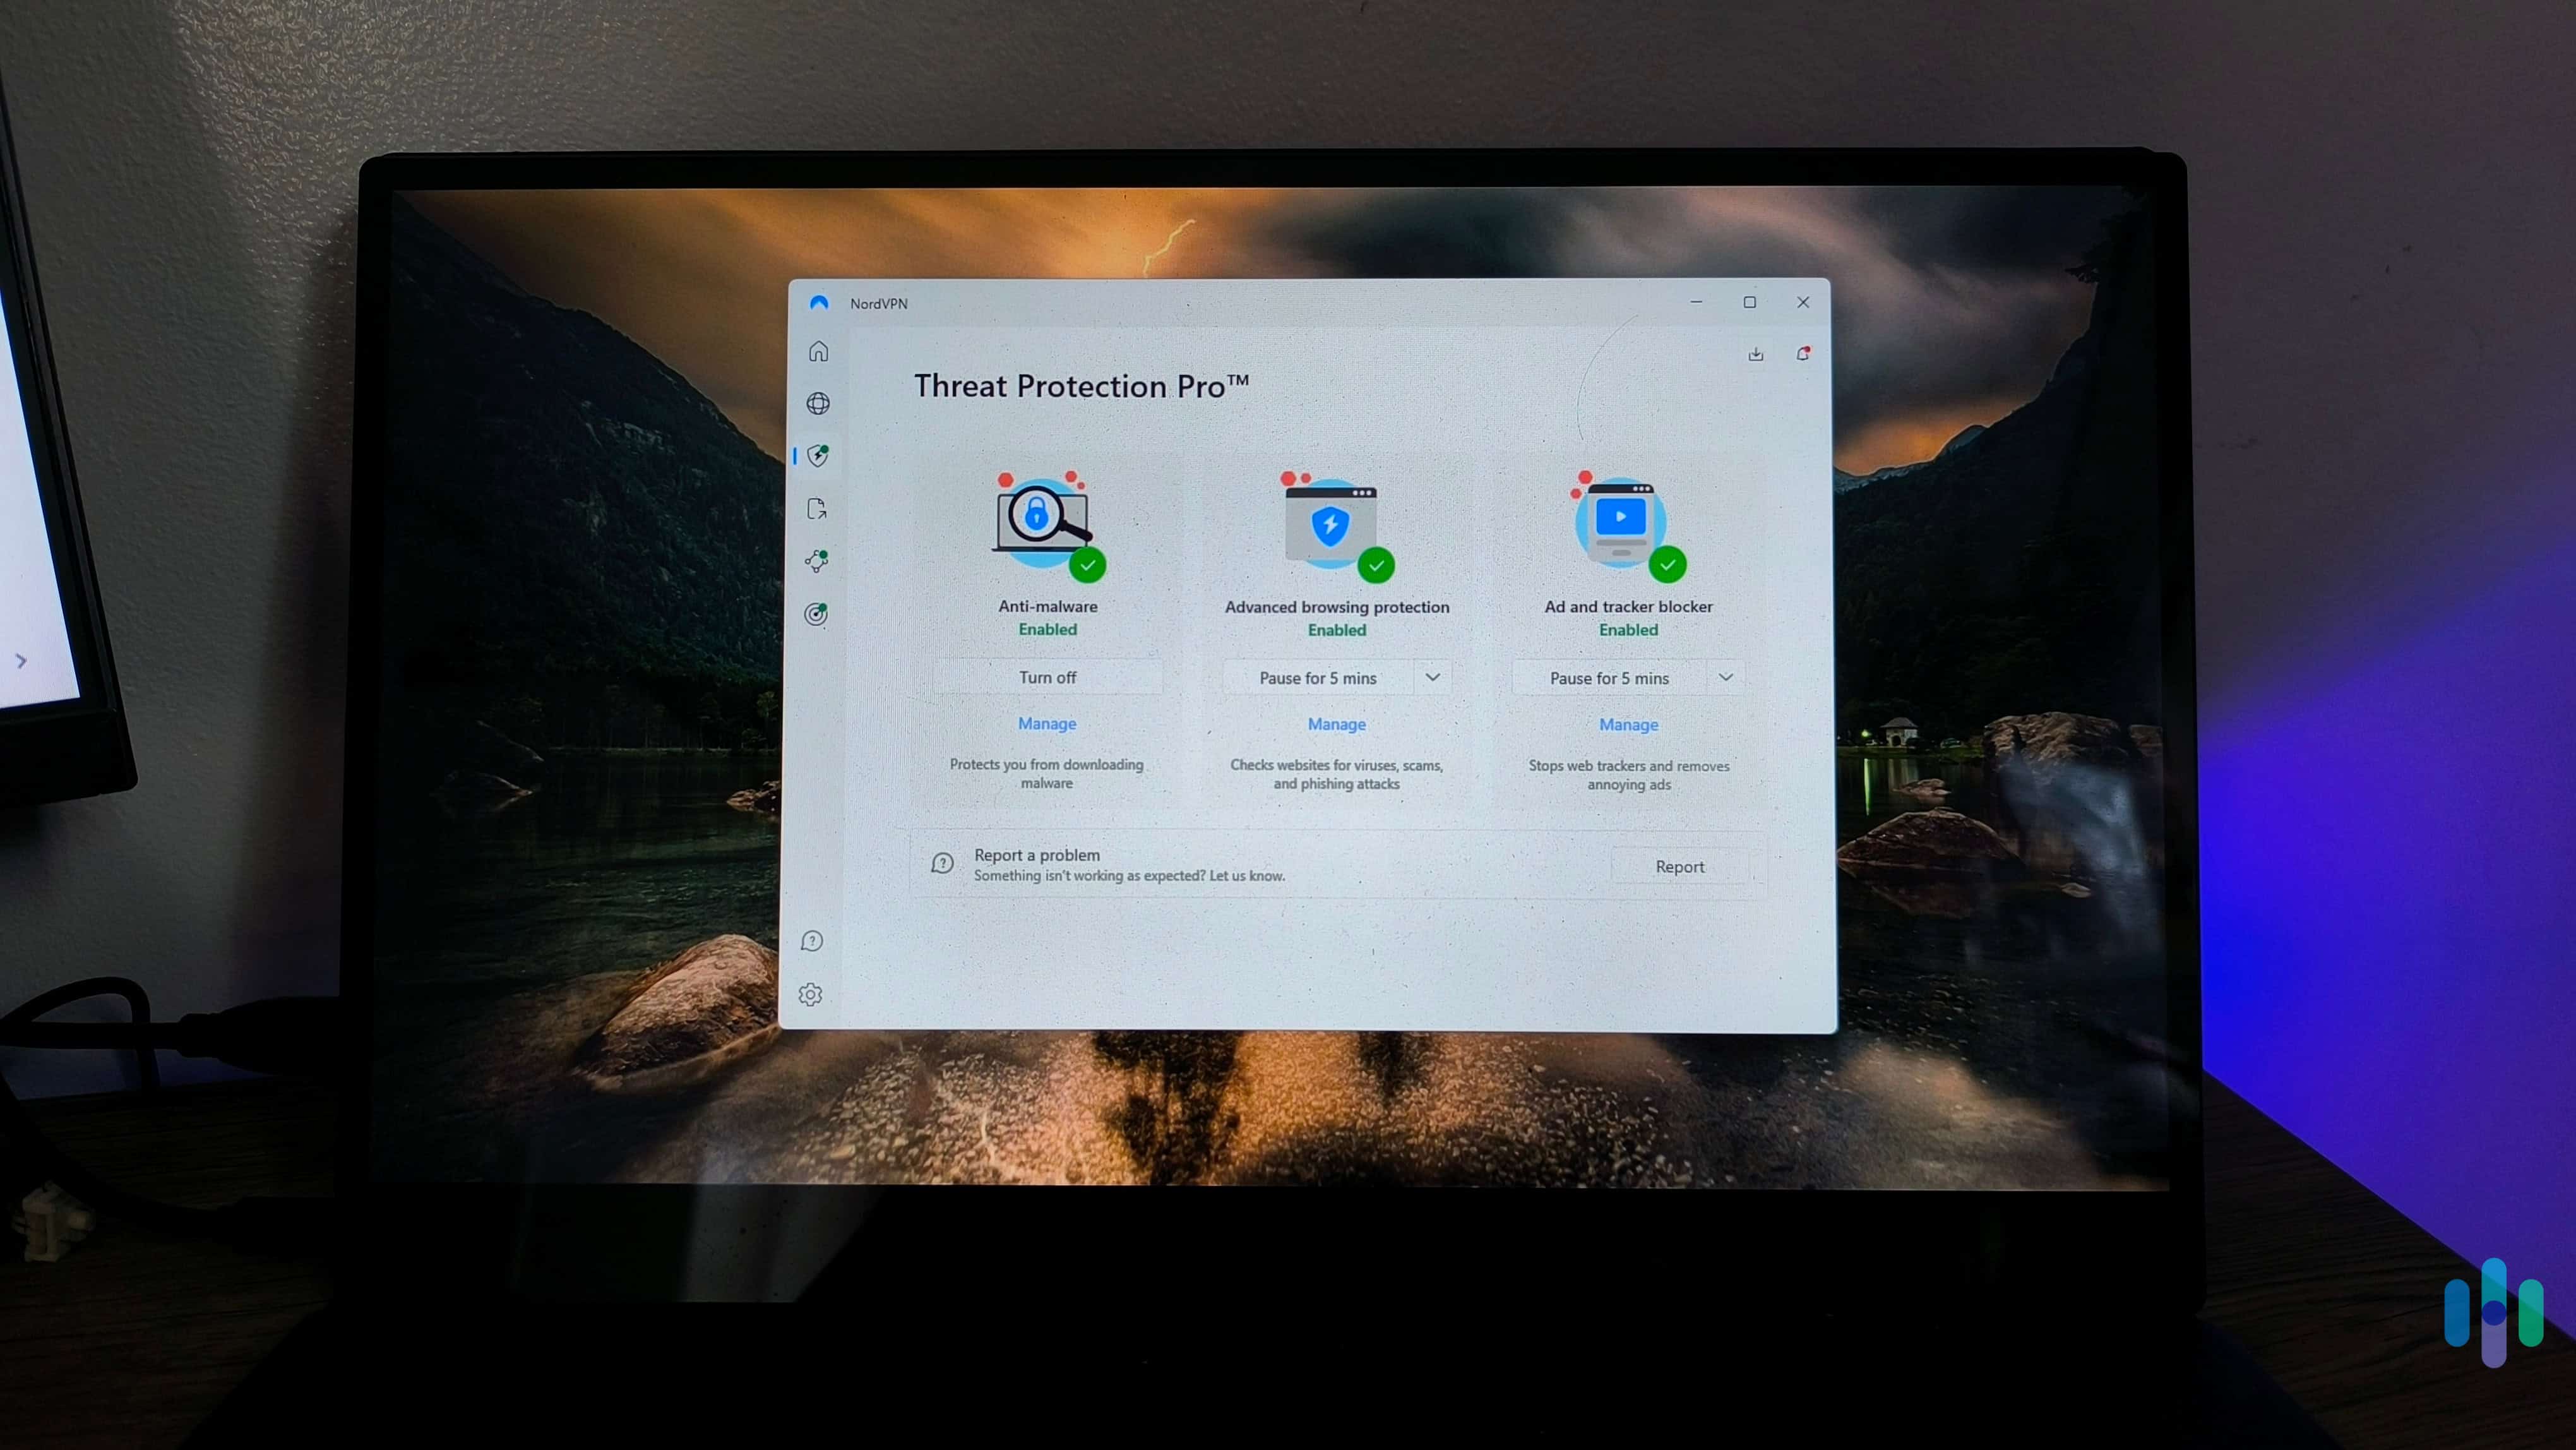The width and height of the screenshot is (2576, 1450).
Task: Select the home navigation icon
Action: pos(818,351)
